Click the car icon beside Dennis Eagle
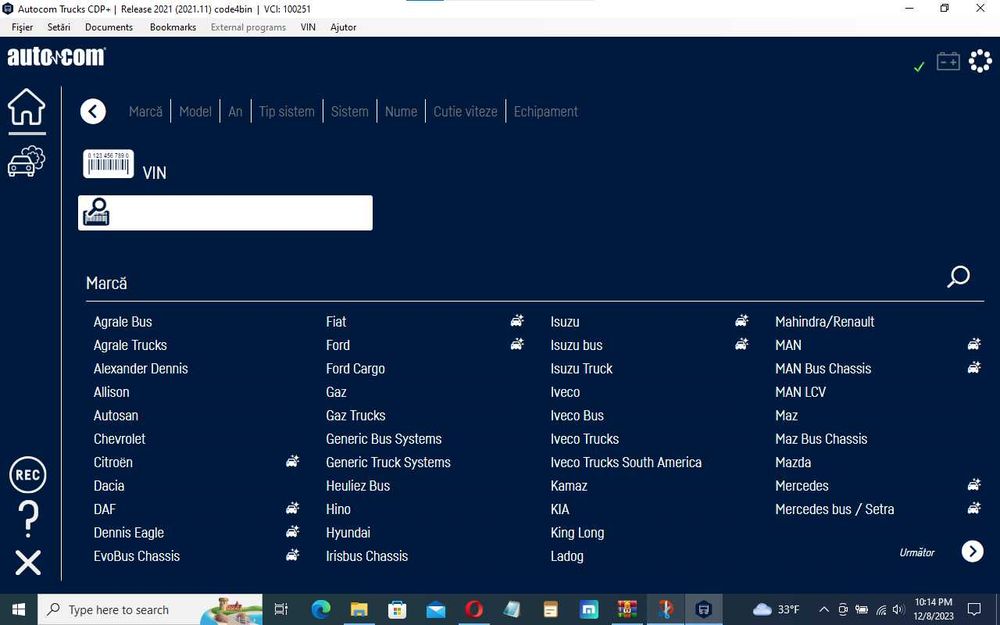Image resolution: width=1000 pixels, height=625 pixels. [x=293, y=531]
